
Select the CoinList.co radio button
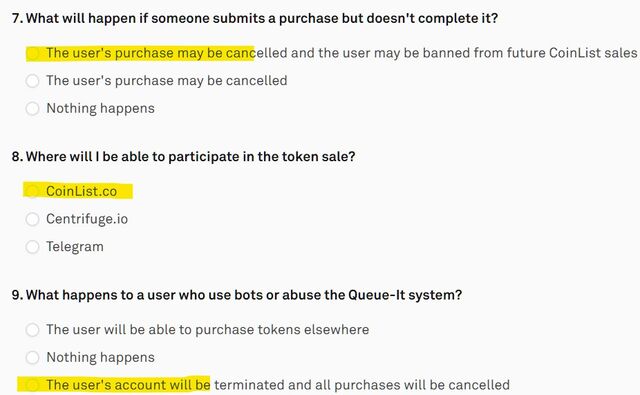[x=32, y=191]
